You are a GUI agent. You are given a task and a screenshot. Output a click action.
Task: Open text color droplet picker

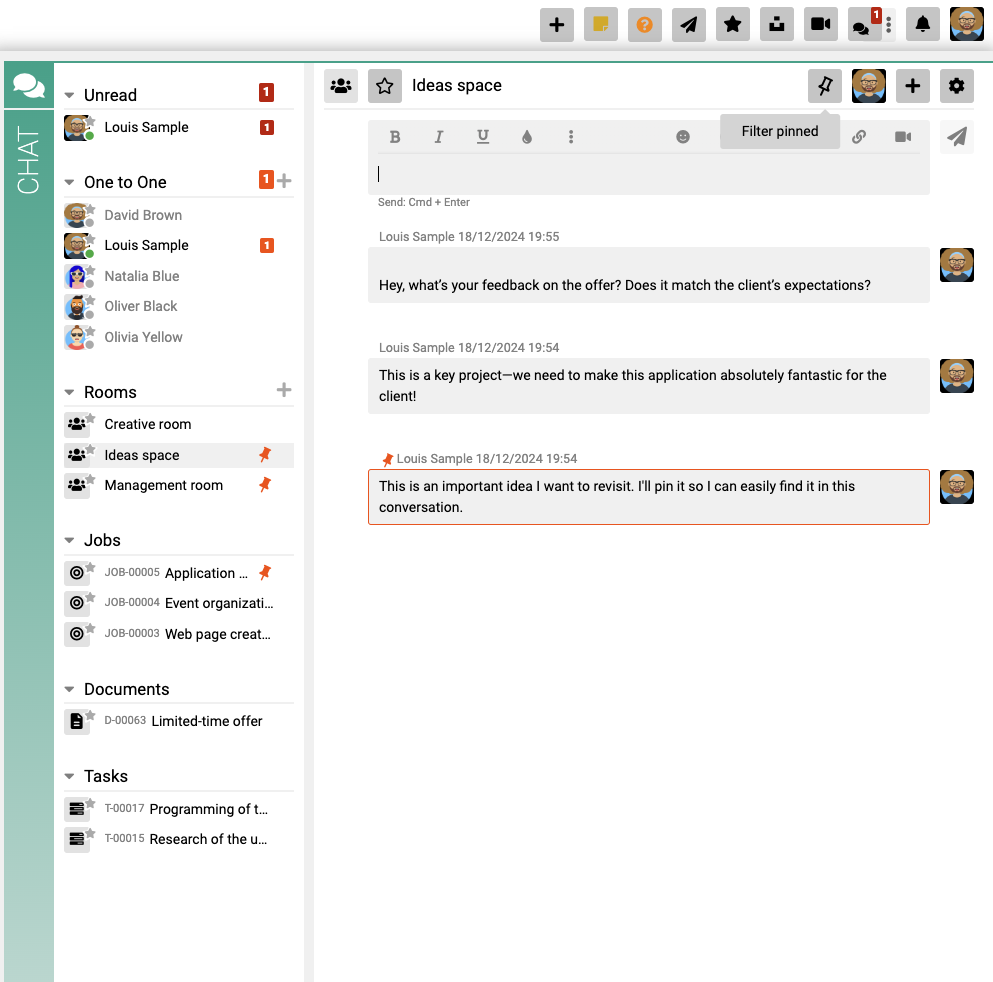[527, 137]
